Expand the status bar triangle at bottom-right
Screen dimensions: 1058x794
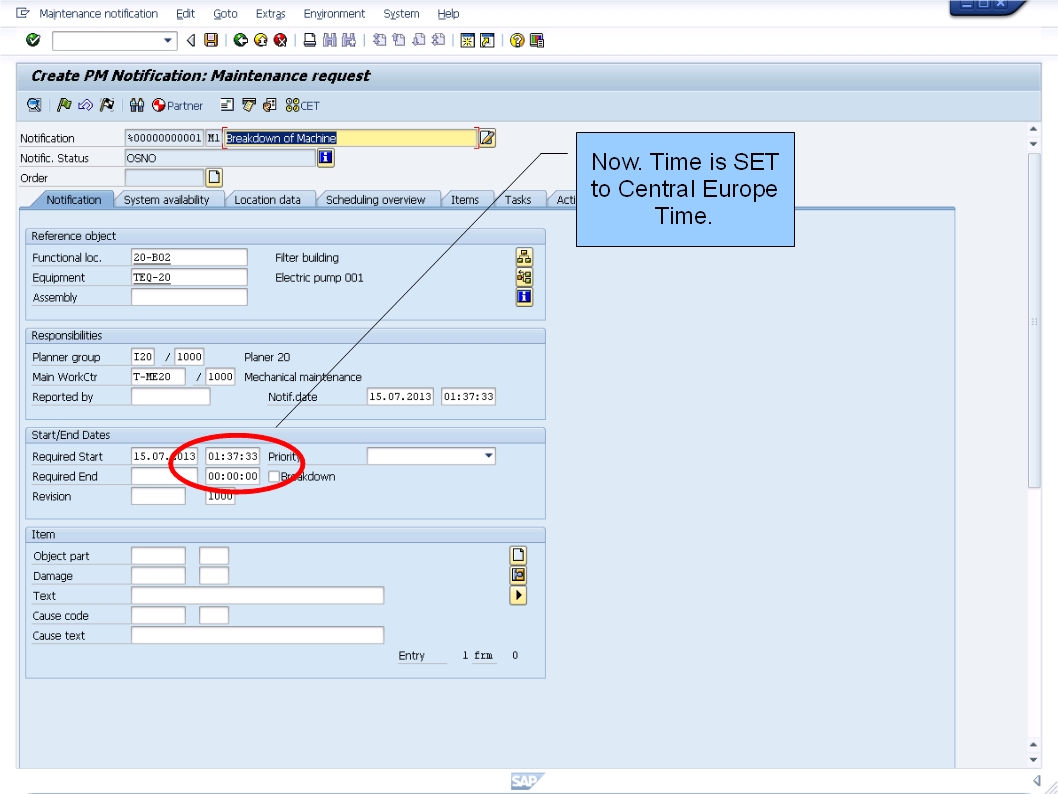point(1036,781)
